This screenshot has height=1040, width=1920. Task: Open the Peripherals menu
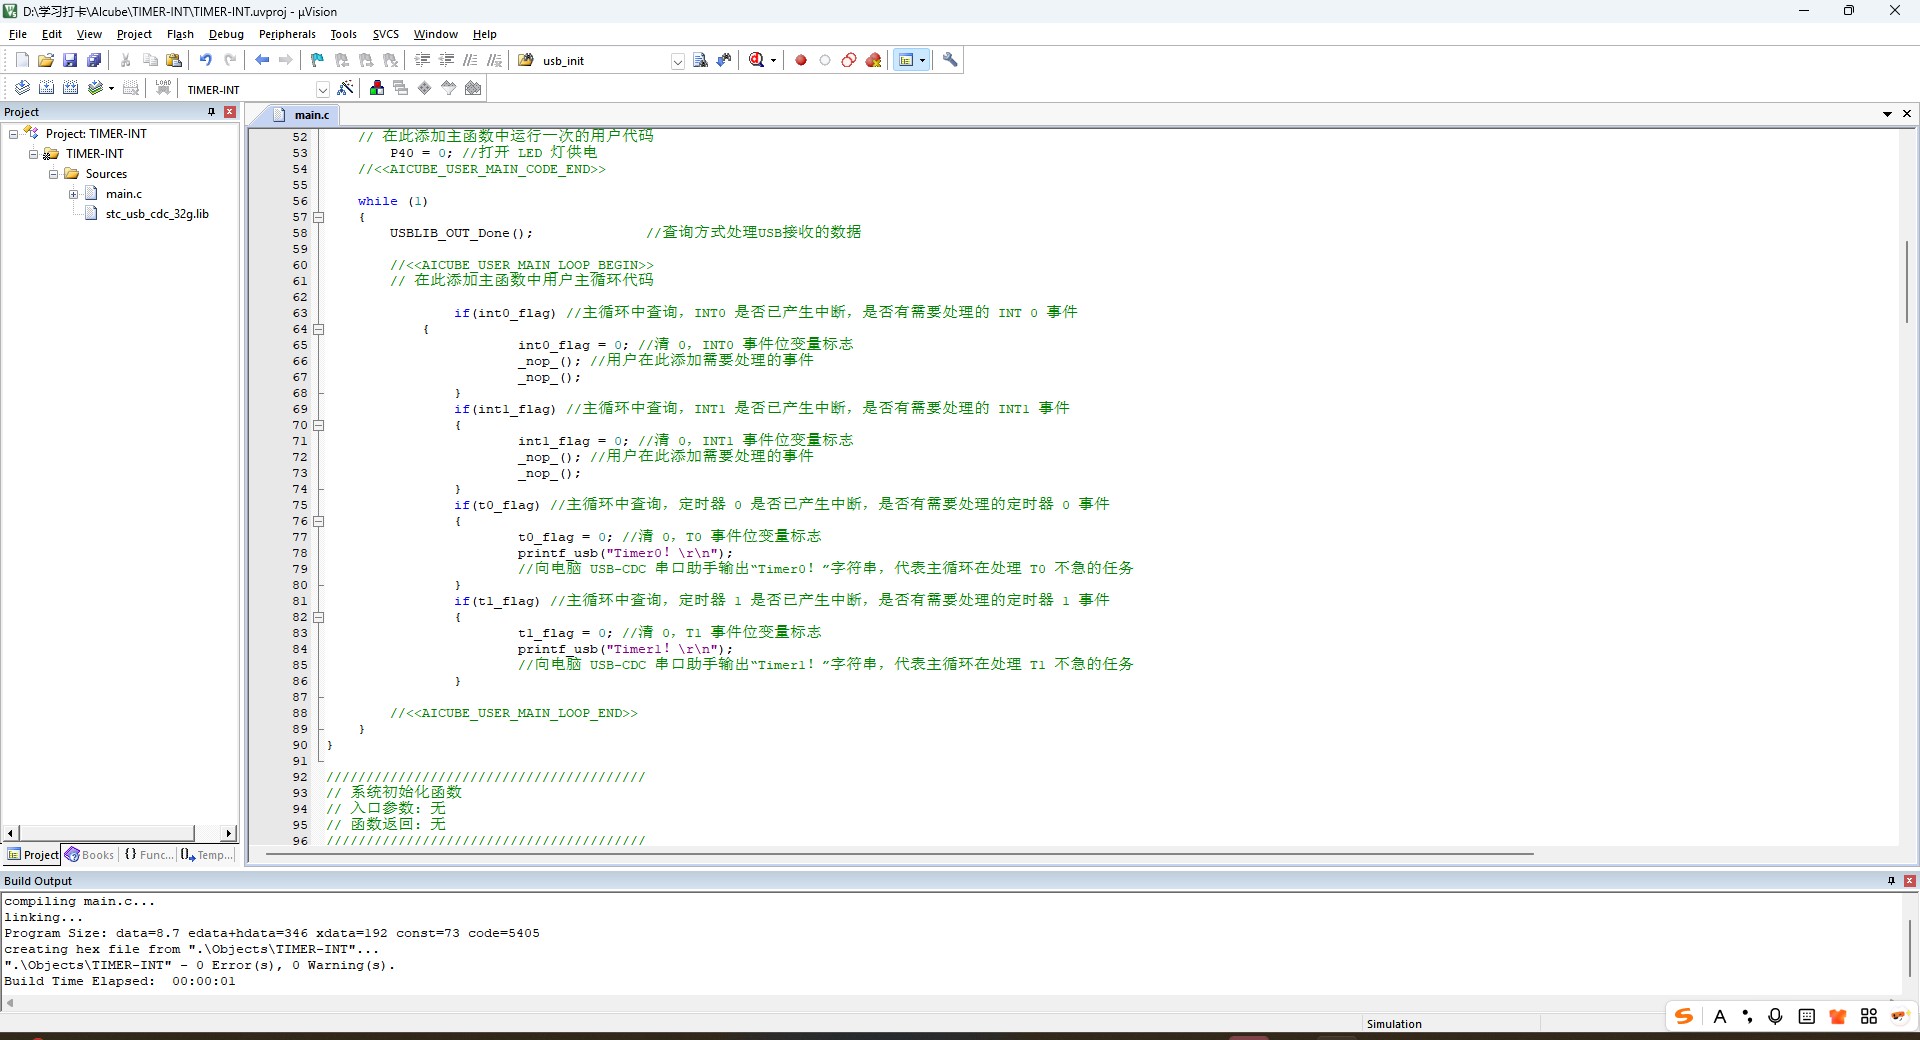click(x=287, y=34)
